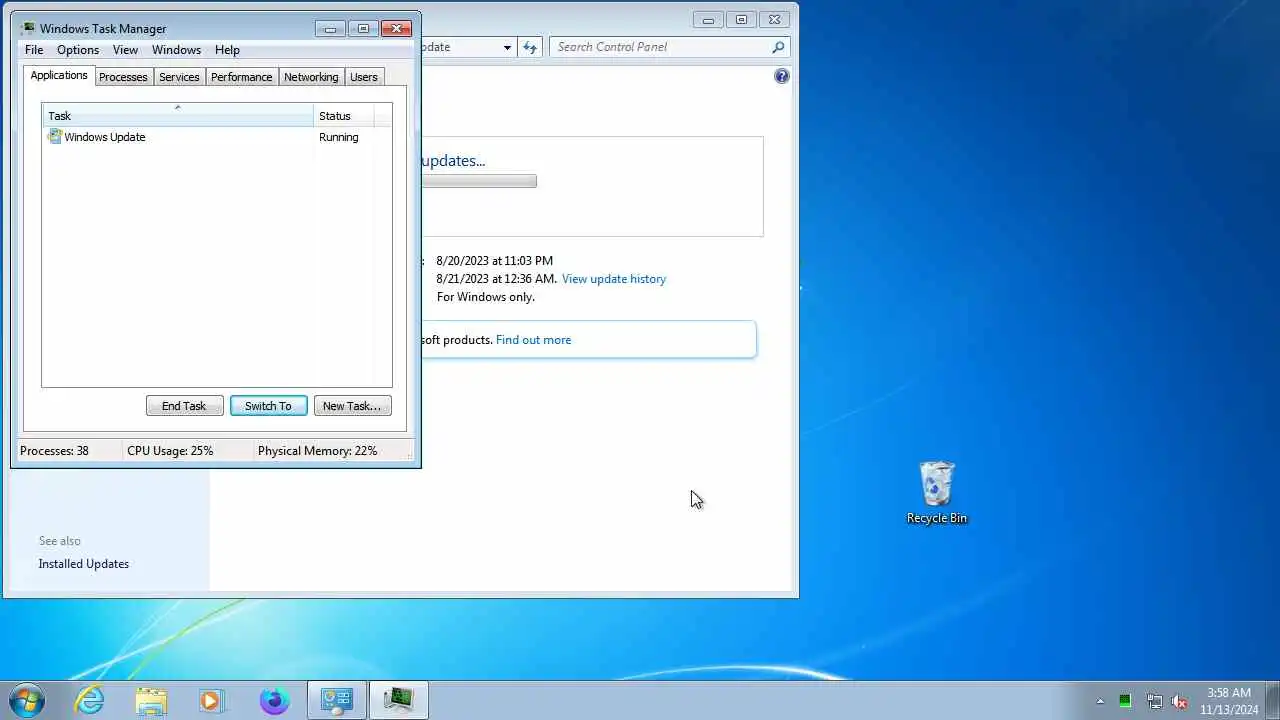Click the View update history link
This screenshot has height=720, width=1280.
[614, 279]
